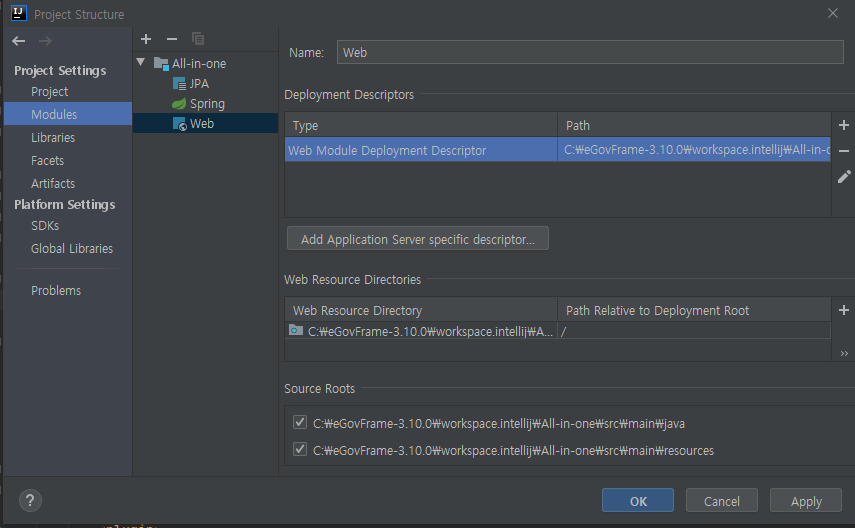Viewport: 855px width, 528px height.
Task: Select the Web Module Deployment Descriptor row
Action: tap(420, 151)
